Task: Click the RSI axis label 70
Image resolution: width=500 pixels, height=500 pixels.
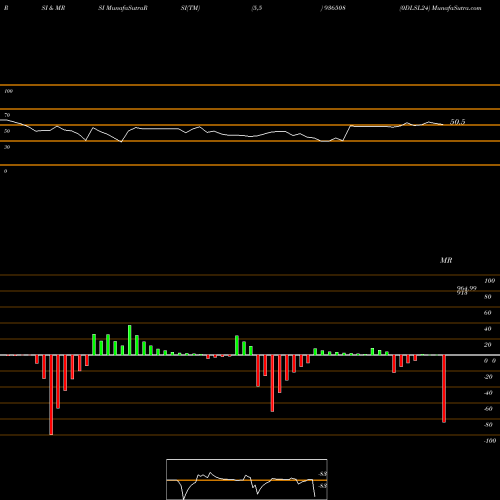Action: point(7,115)
